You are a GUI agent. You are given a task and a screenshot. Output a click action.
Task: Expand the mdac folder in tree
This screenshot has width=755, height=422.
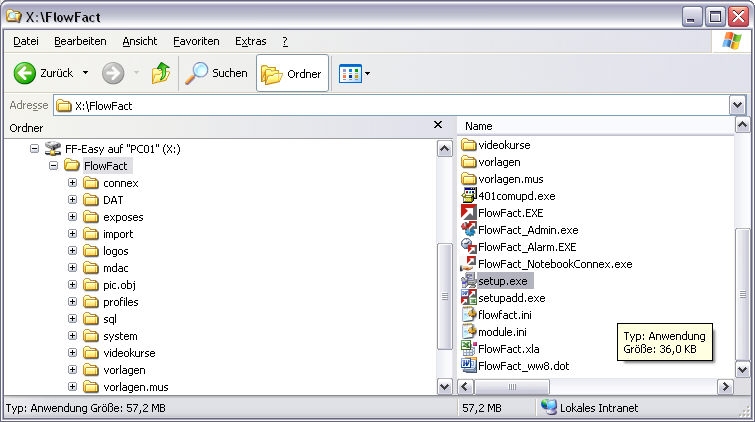(72, 267)
